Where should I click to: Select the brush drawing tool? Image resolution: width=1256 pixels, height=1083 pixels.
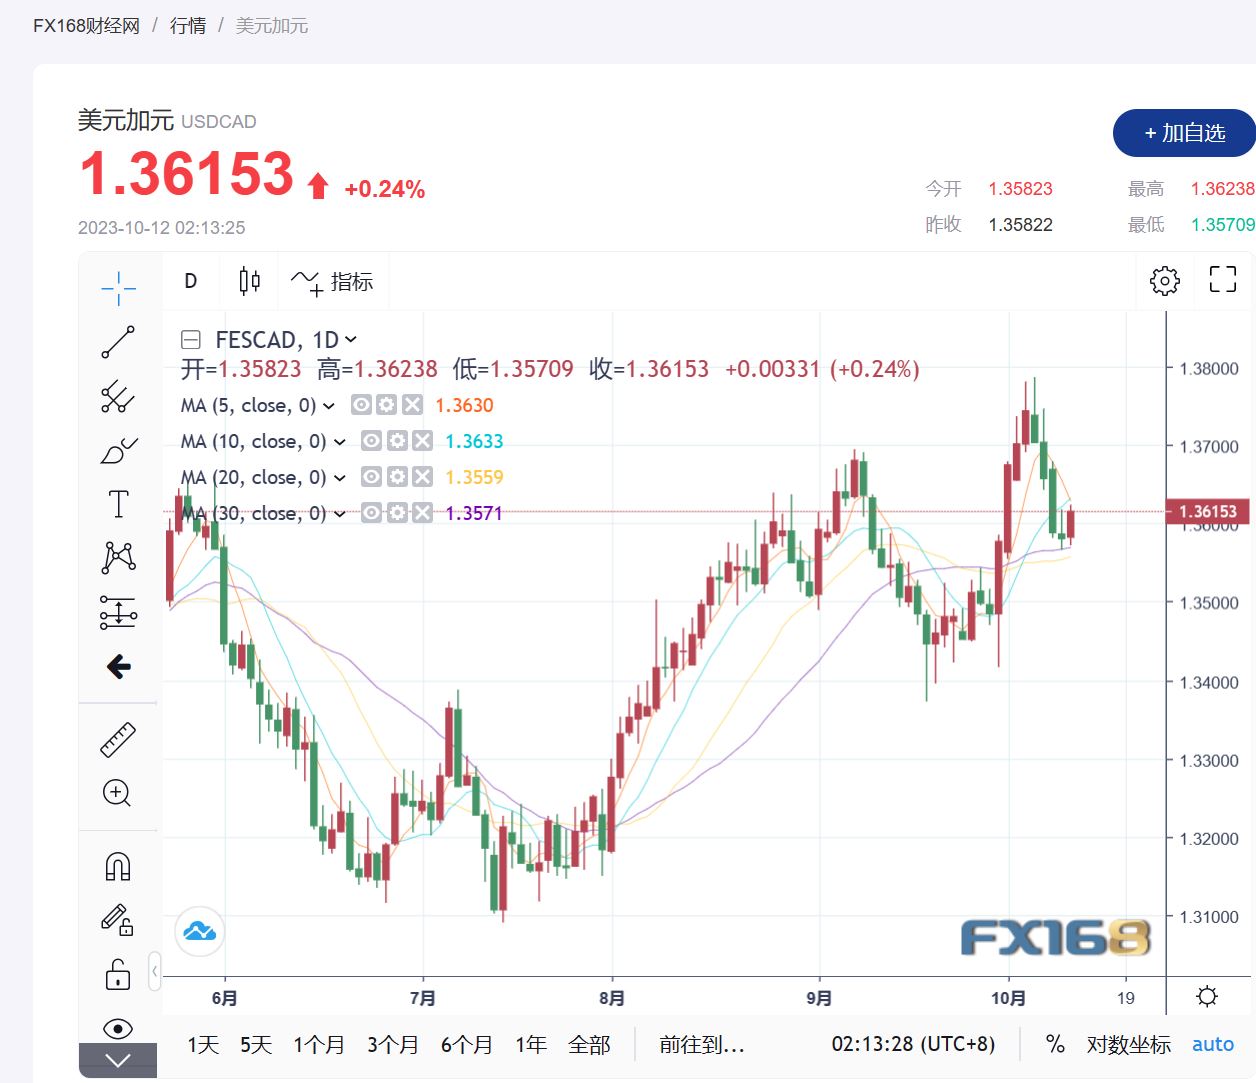118,451
